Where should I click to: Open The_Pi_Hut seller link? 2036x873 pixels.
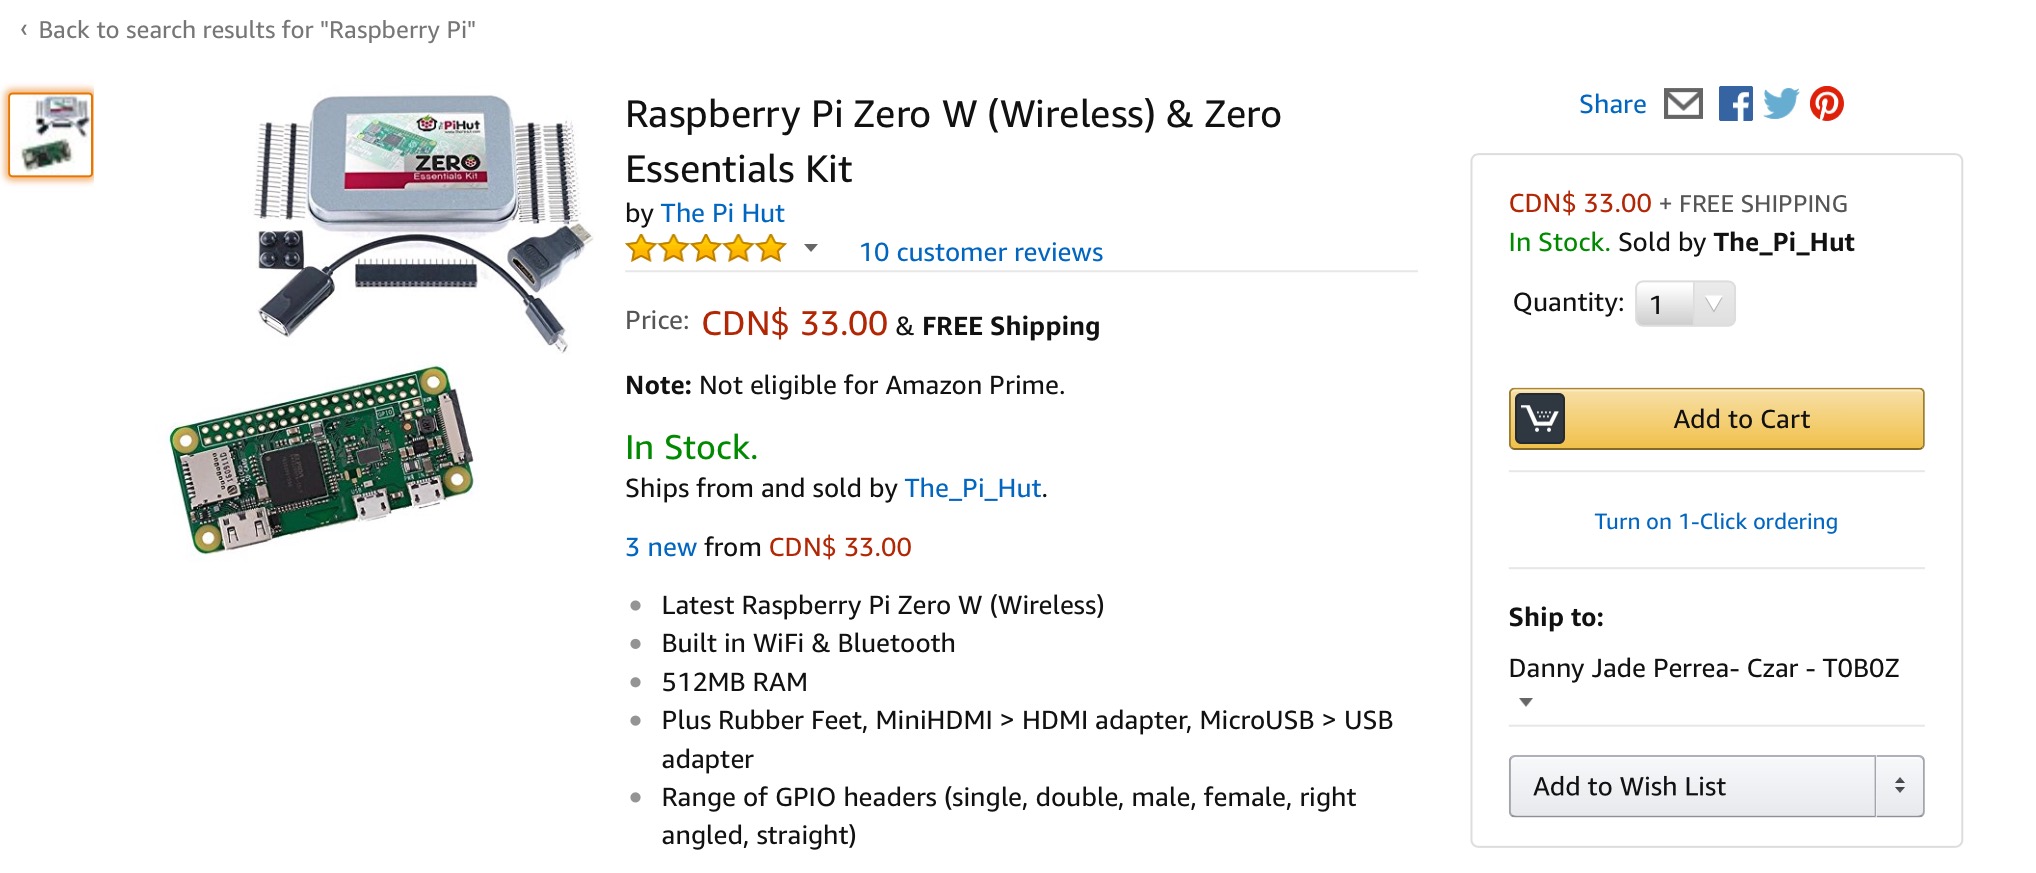[x=973, y=488]
